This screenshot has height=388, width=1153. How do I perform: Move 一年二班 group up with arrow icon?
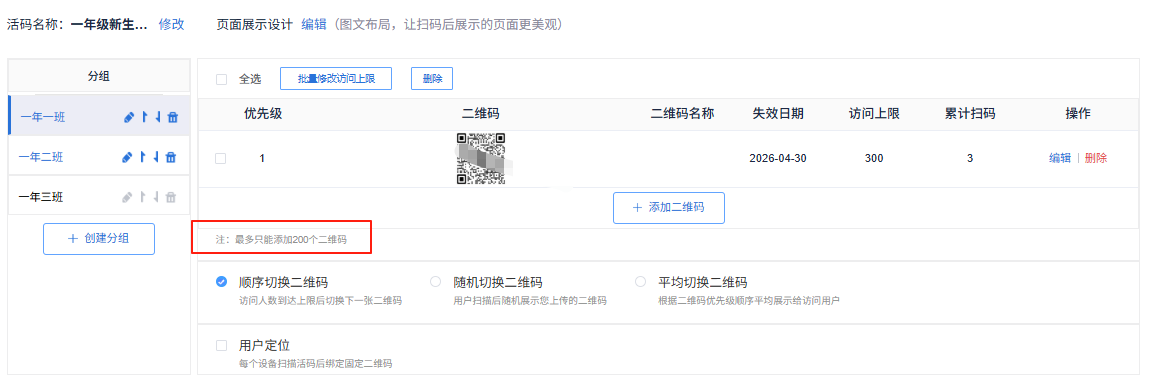point(143,157)
